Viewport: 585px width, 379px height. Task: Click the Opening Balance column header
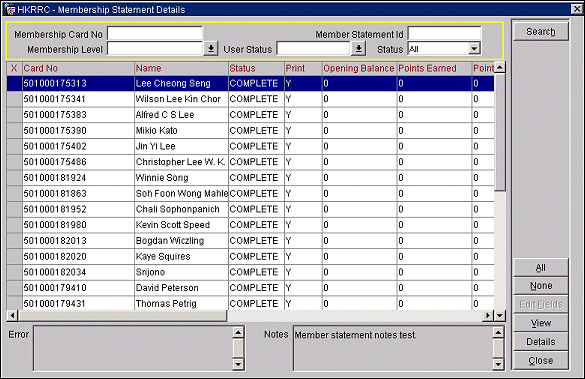pos(359,68)
